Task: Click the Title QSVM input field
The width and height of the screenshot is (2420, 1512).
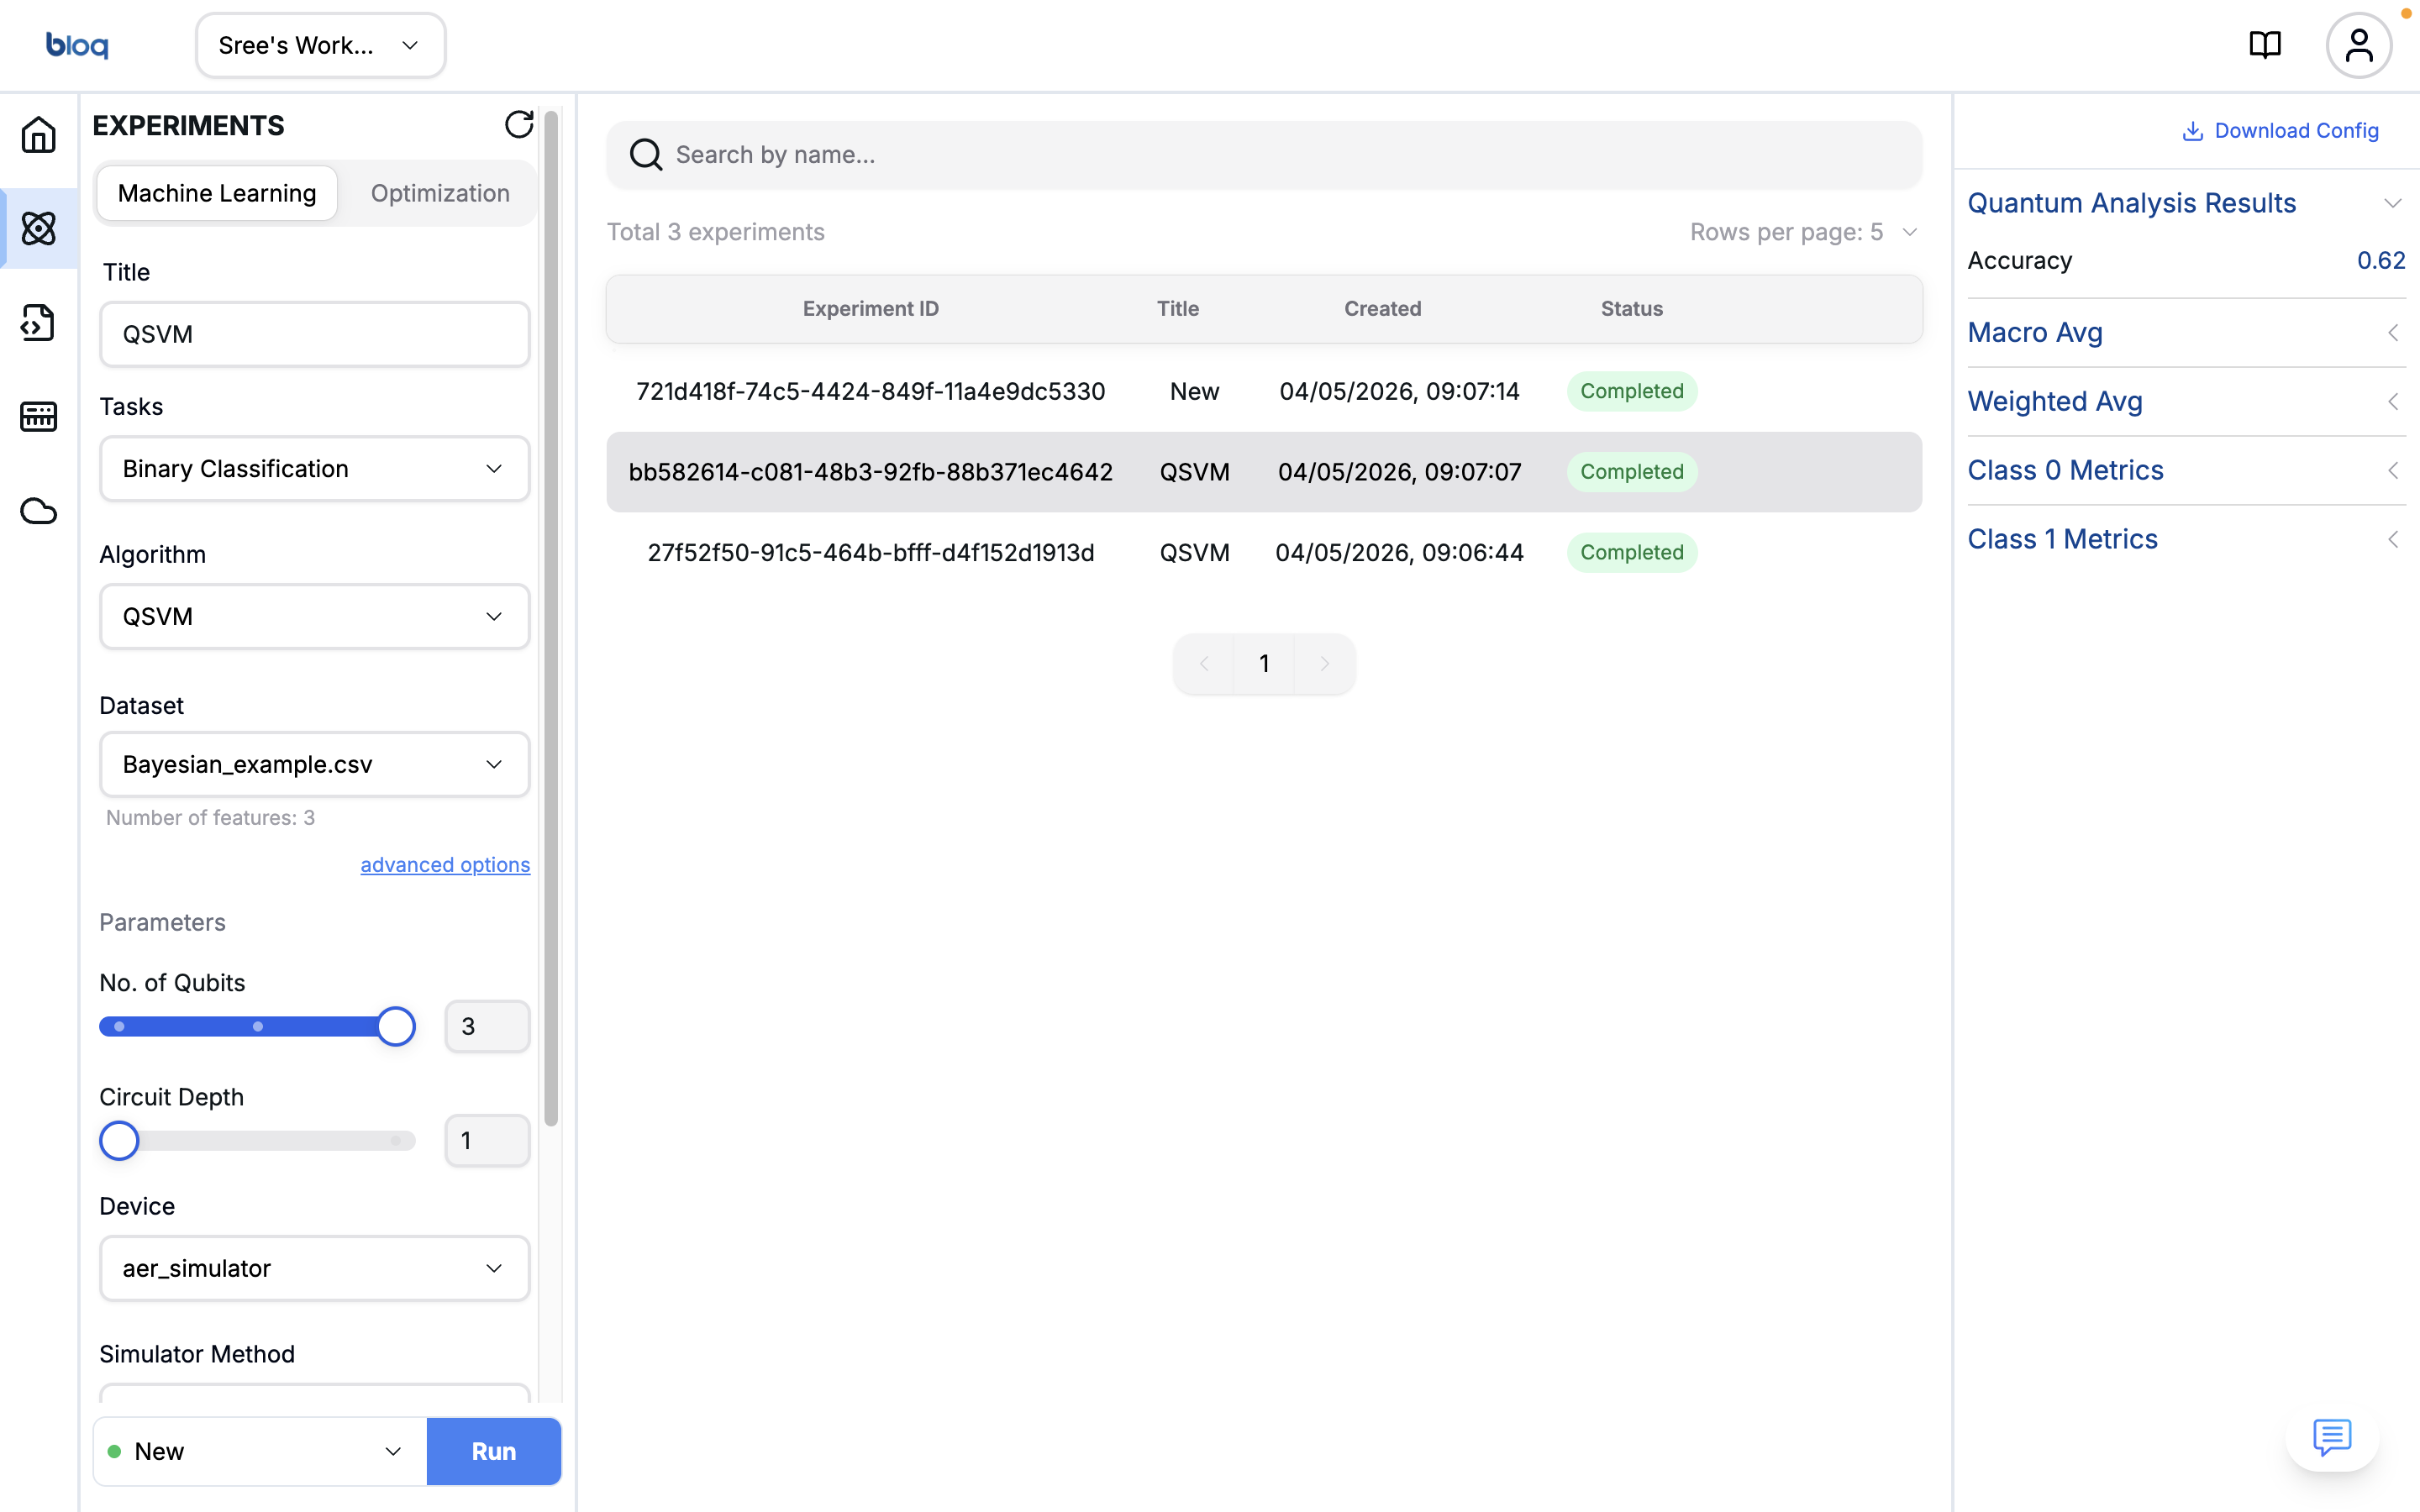Action: (314, 334)
